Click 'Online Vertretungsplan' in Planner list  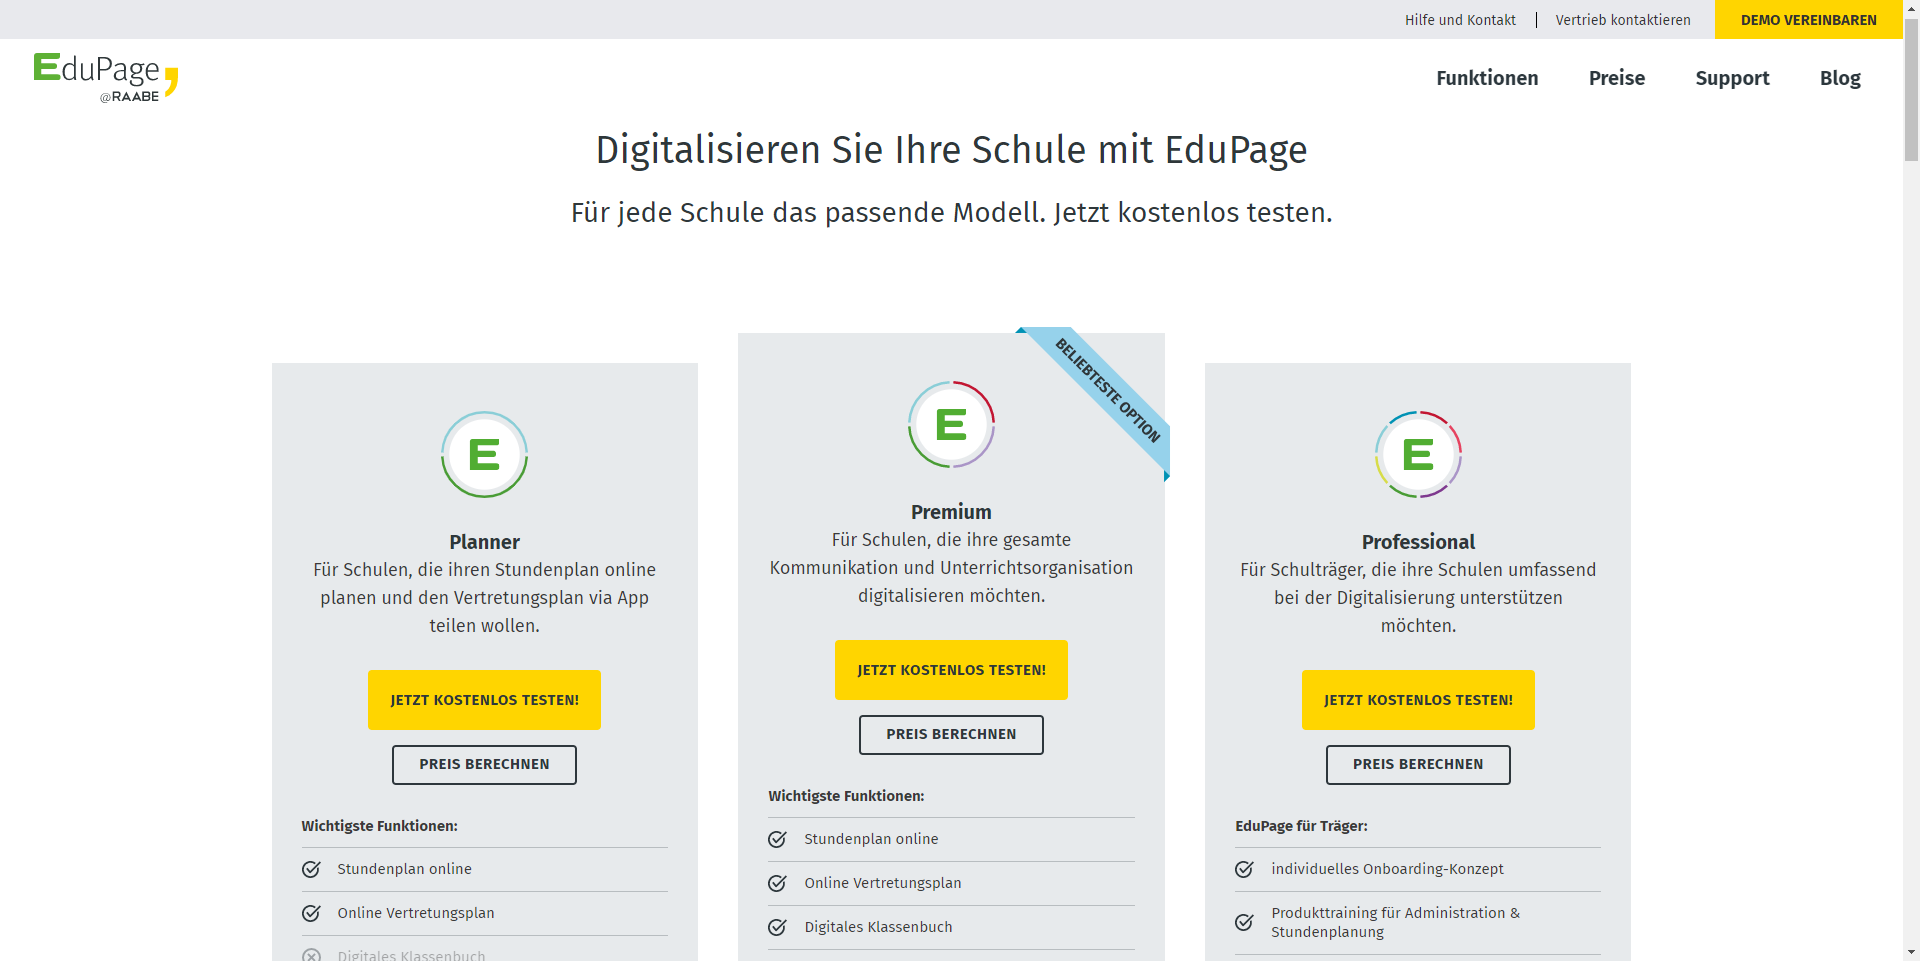(x=416, y=913)
